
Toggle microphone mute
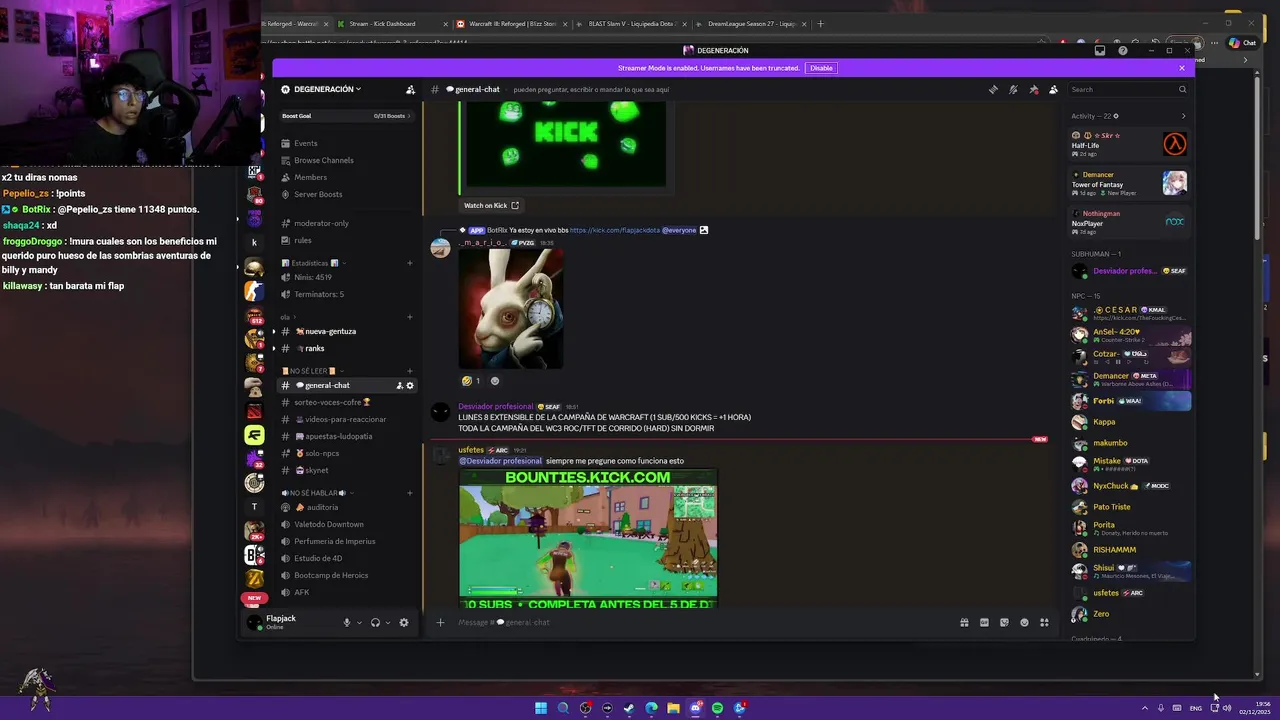point(347,622)
